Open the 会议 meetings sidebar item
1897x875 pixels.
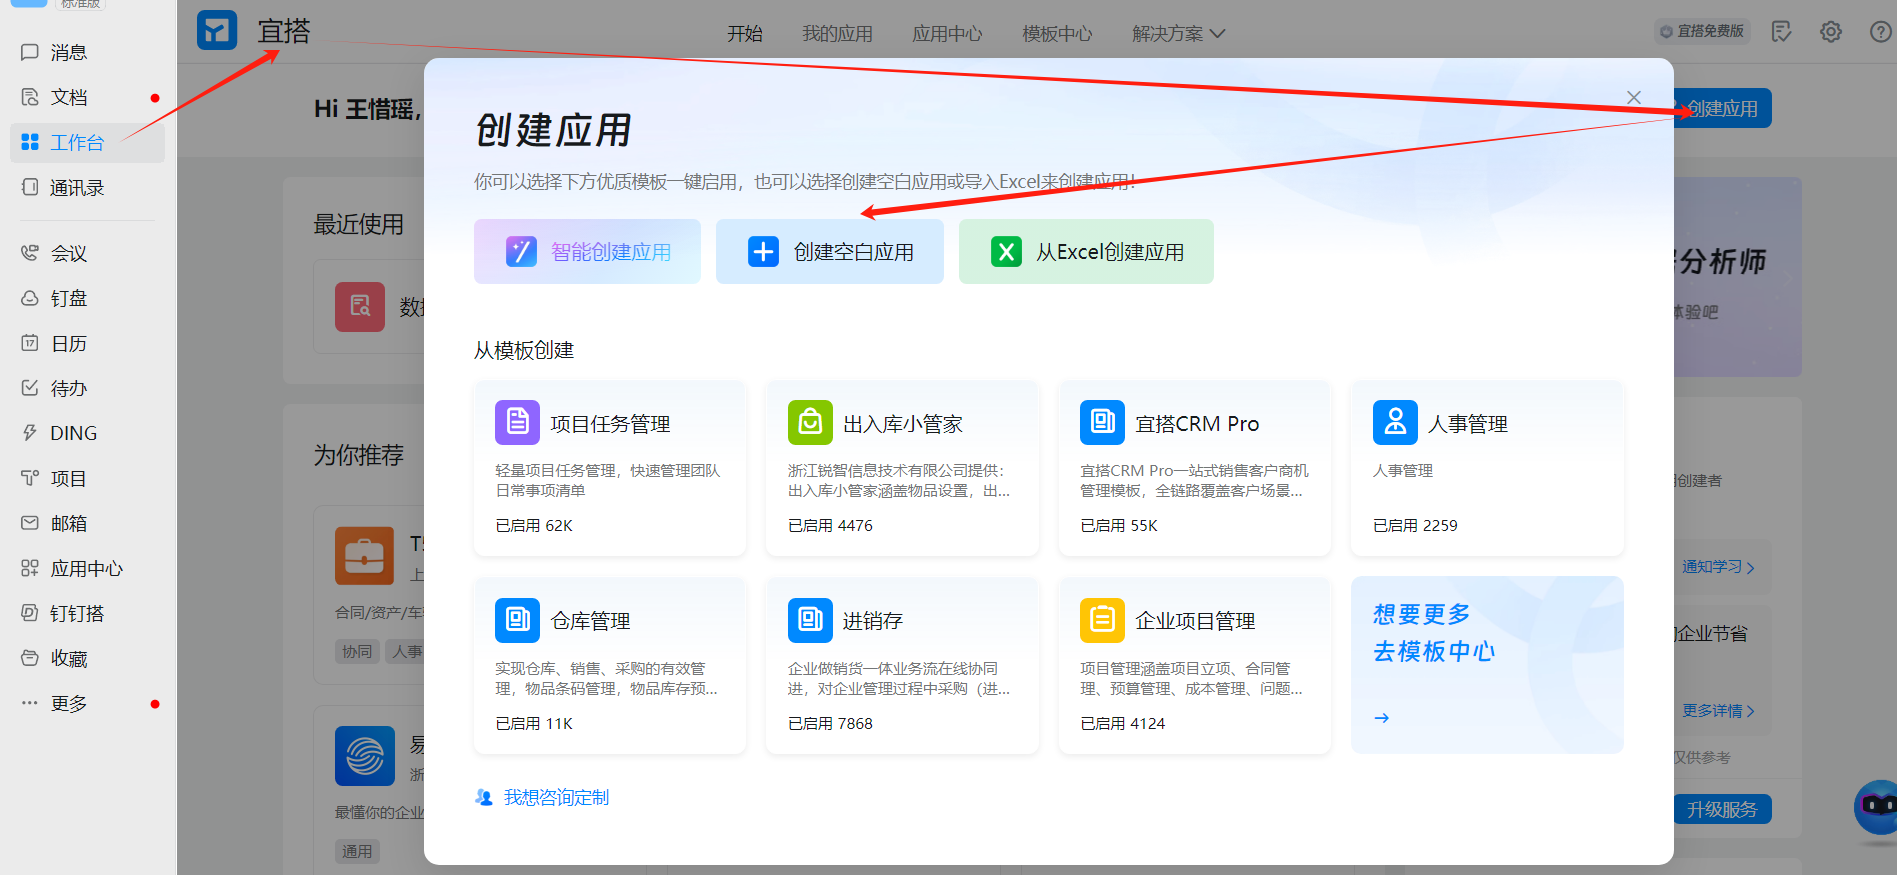click(x=87, y=253)
